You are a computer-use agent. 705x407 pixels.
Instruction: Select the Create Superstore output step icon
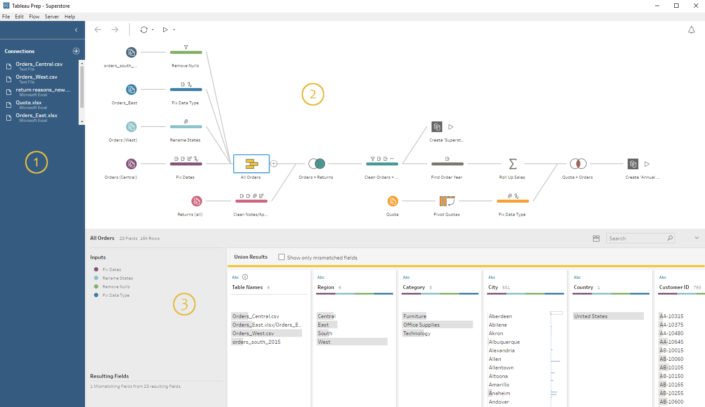click(x=437, y=127)
